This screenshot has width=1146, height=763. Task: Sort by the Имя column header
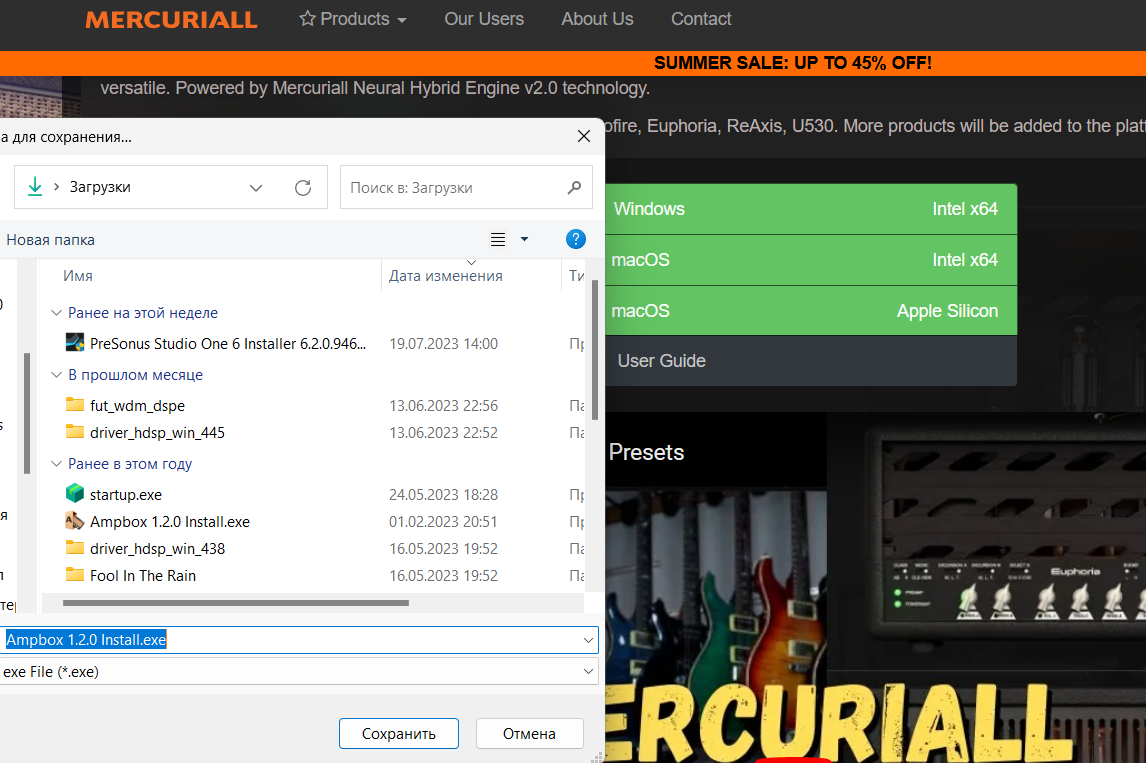(77, 276)
